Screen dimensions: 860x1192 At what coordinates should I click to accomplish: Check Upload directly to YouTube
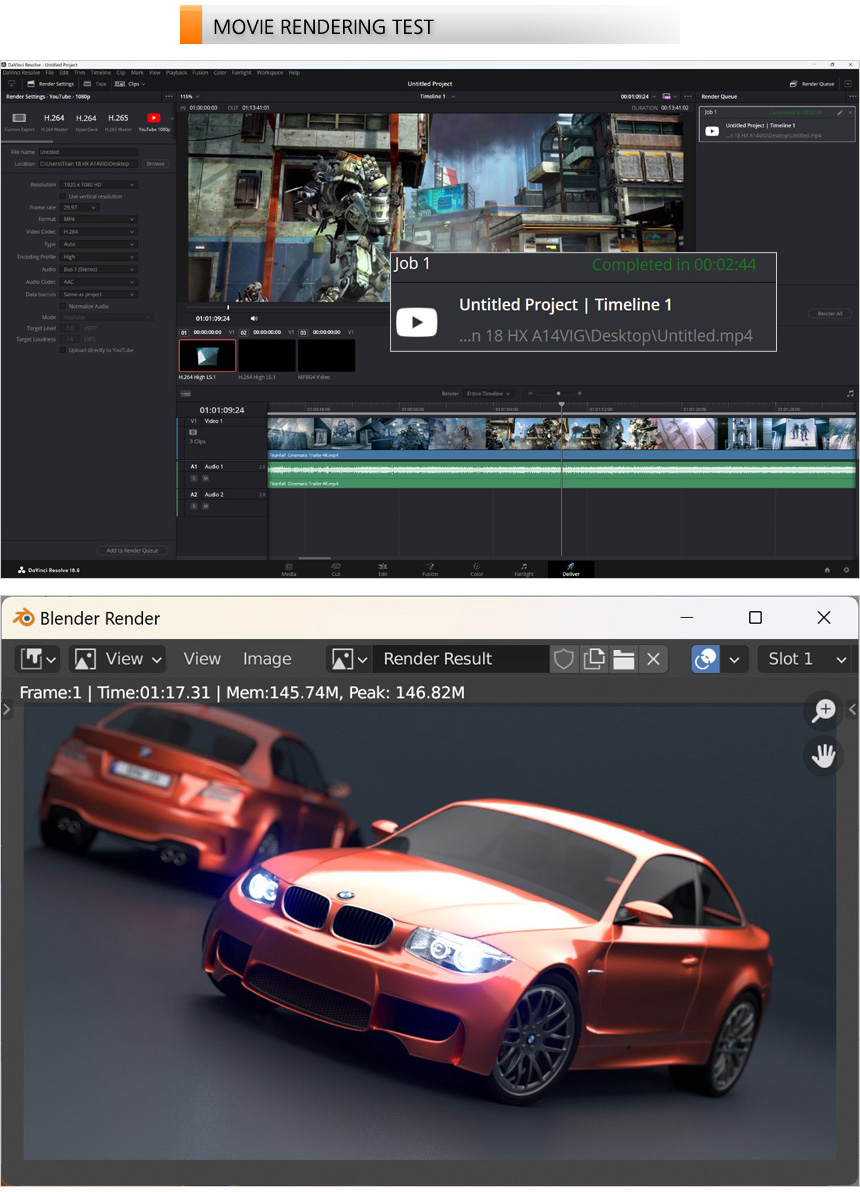tap(62, 350)
